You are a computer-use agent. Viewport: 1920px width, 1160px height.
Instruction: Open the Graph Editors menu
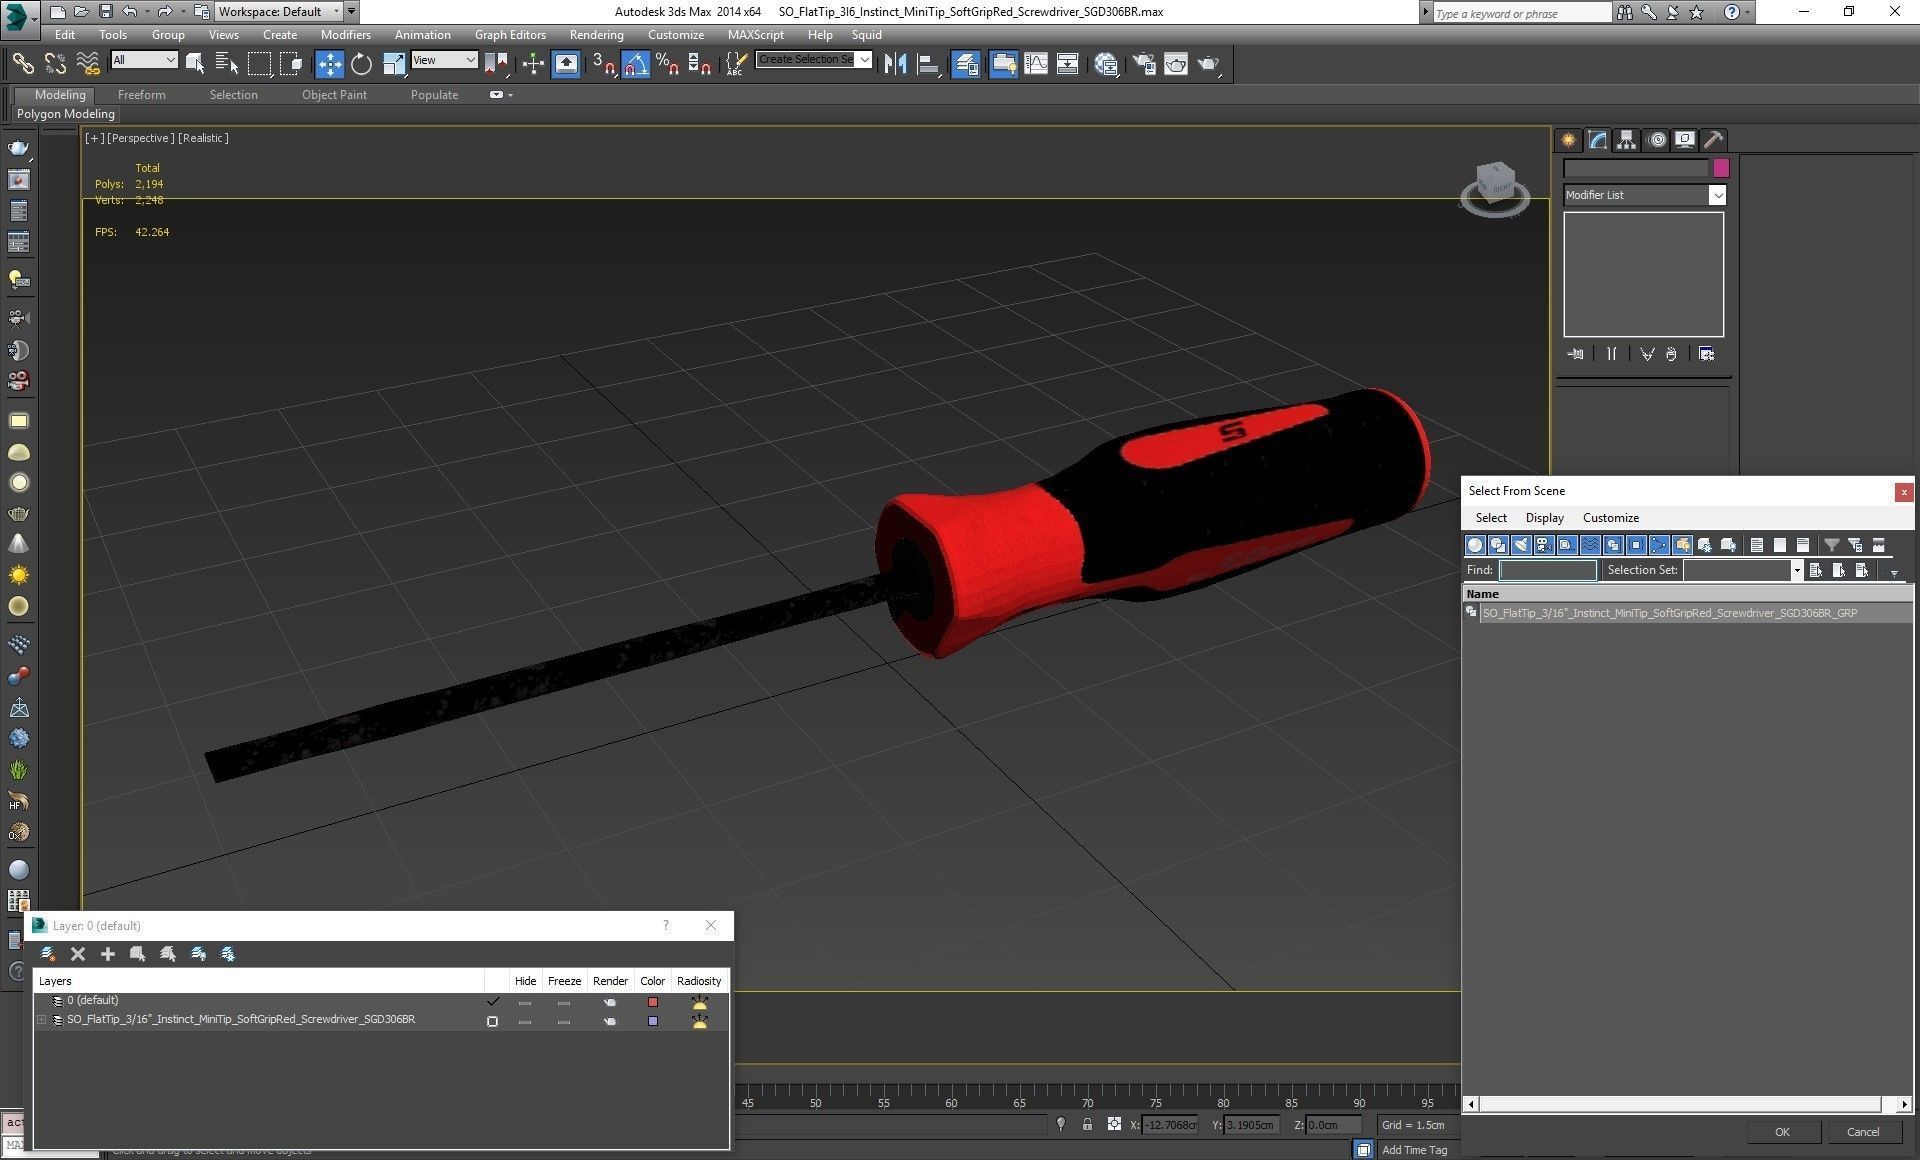click(x=510, y=34)
